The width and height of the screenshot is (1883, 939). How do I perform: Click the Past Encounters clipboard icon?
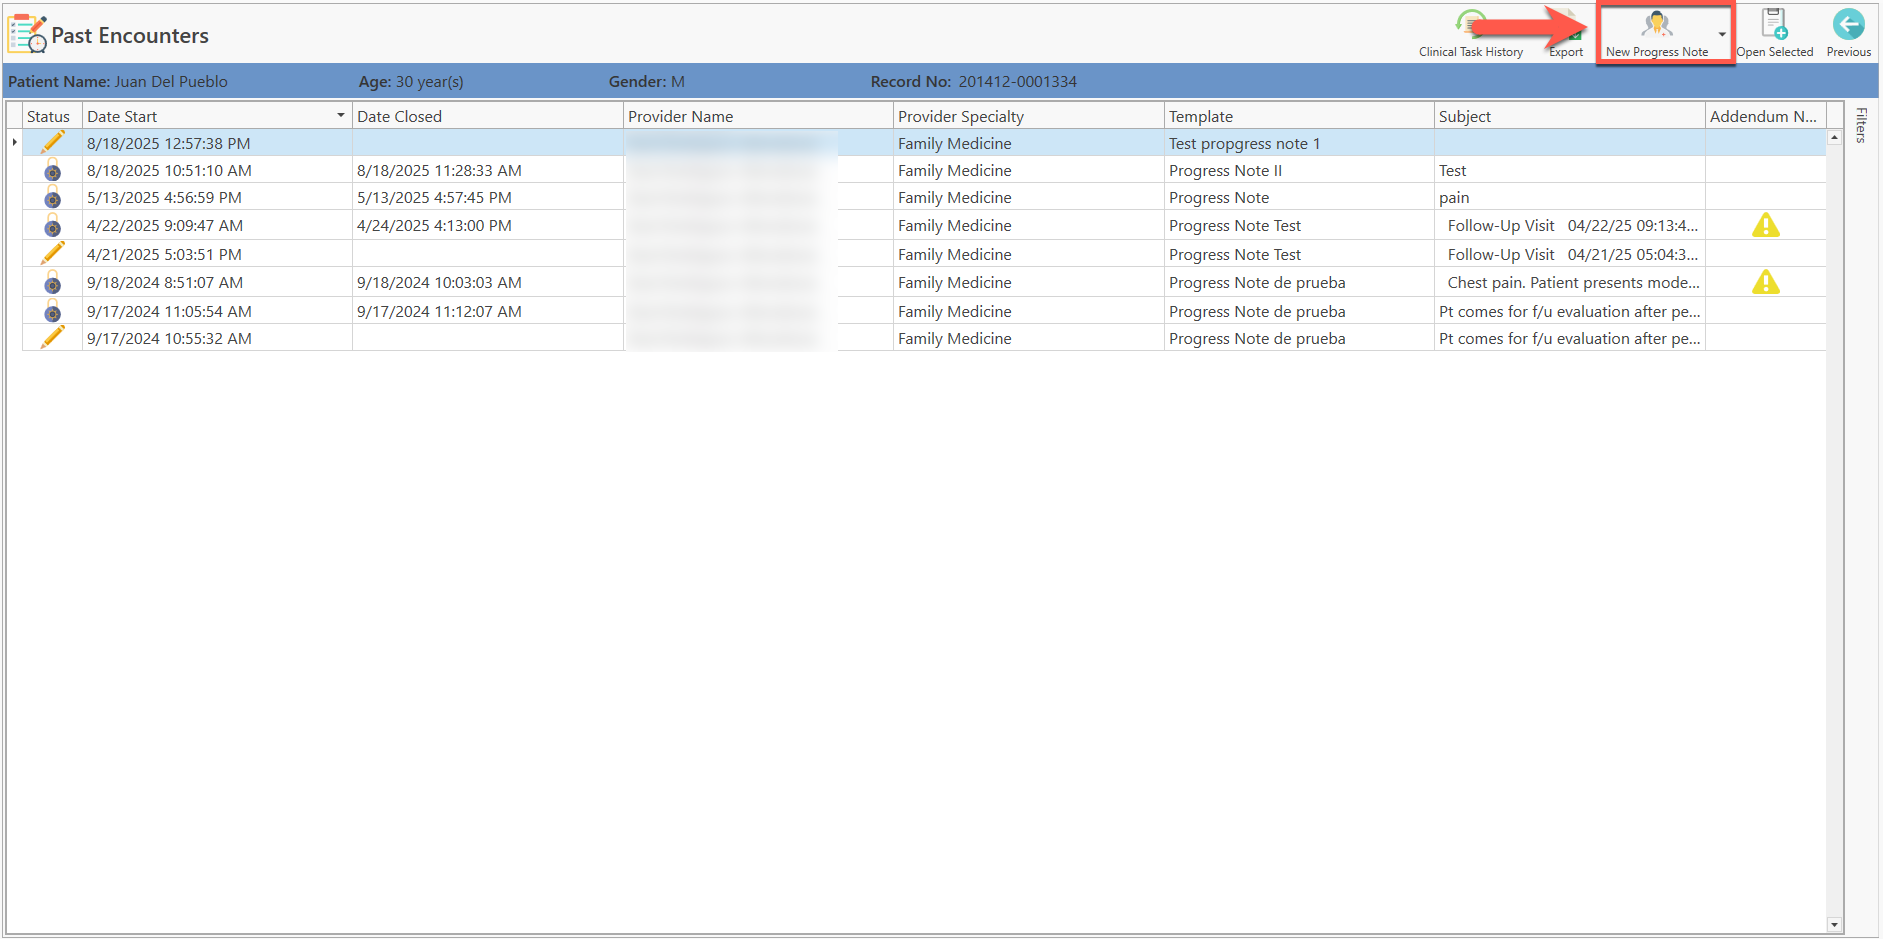(27, 34)
